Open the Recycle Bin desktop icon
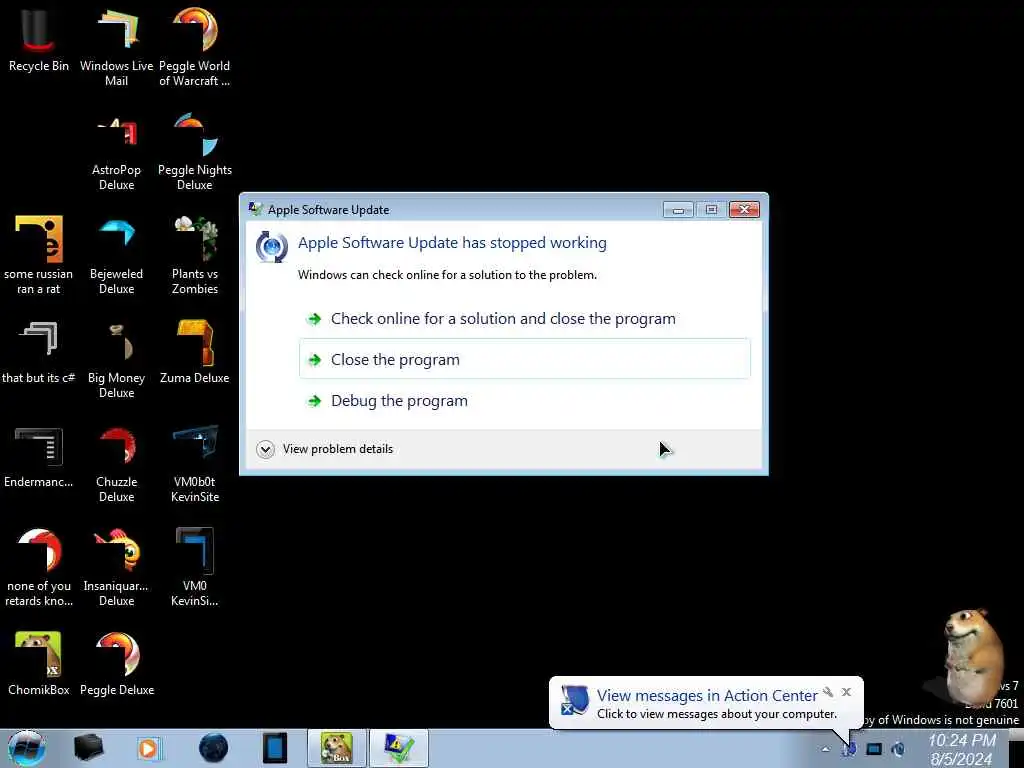The width and height of the screenshot is (1024, 768). [x=39, y=40]
